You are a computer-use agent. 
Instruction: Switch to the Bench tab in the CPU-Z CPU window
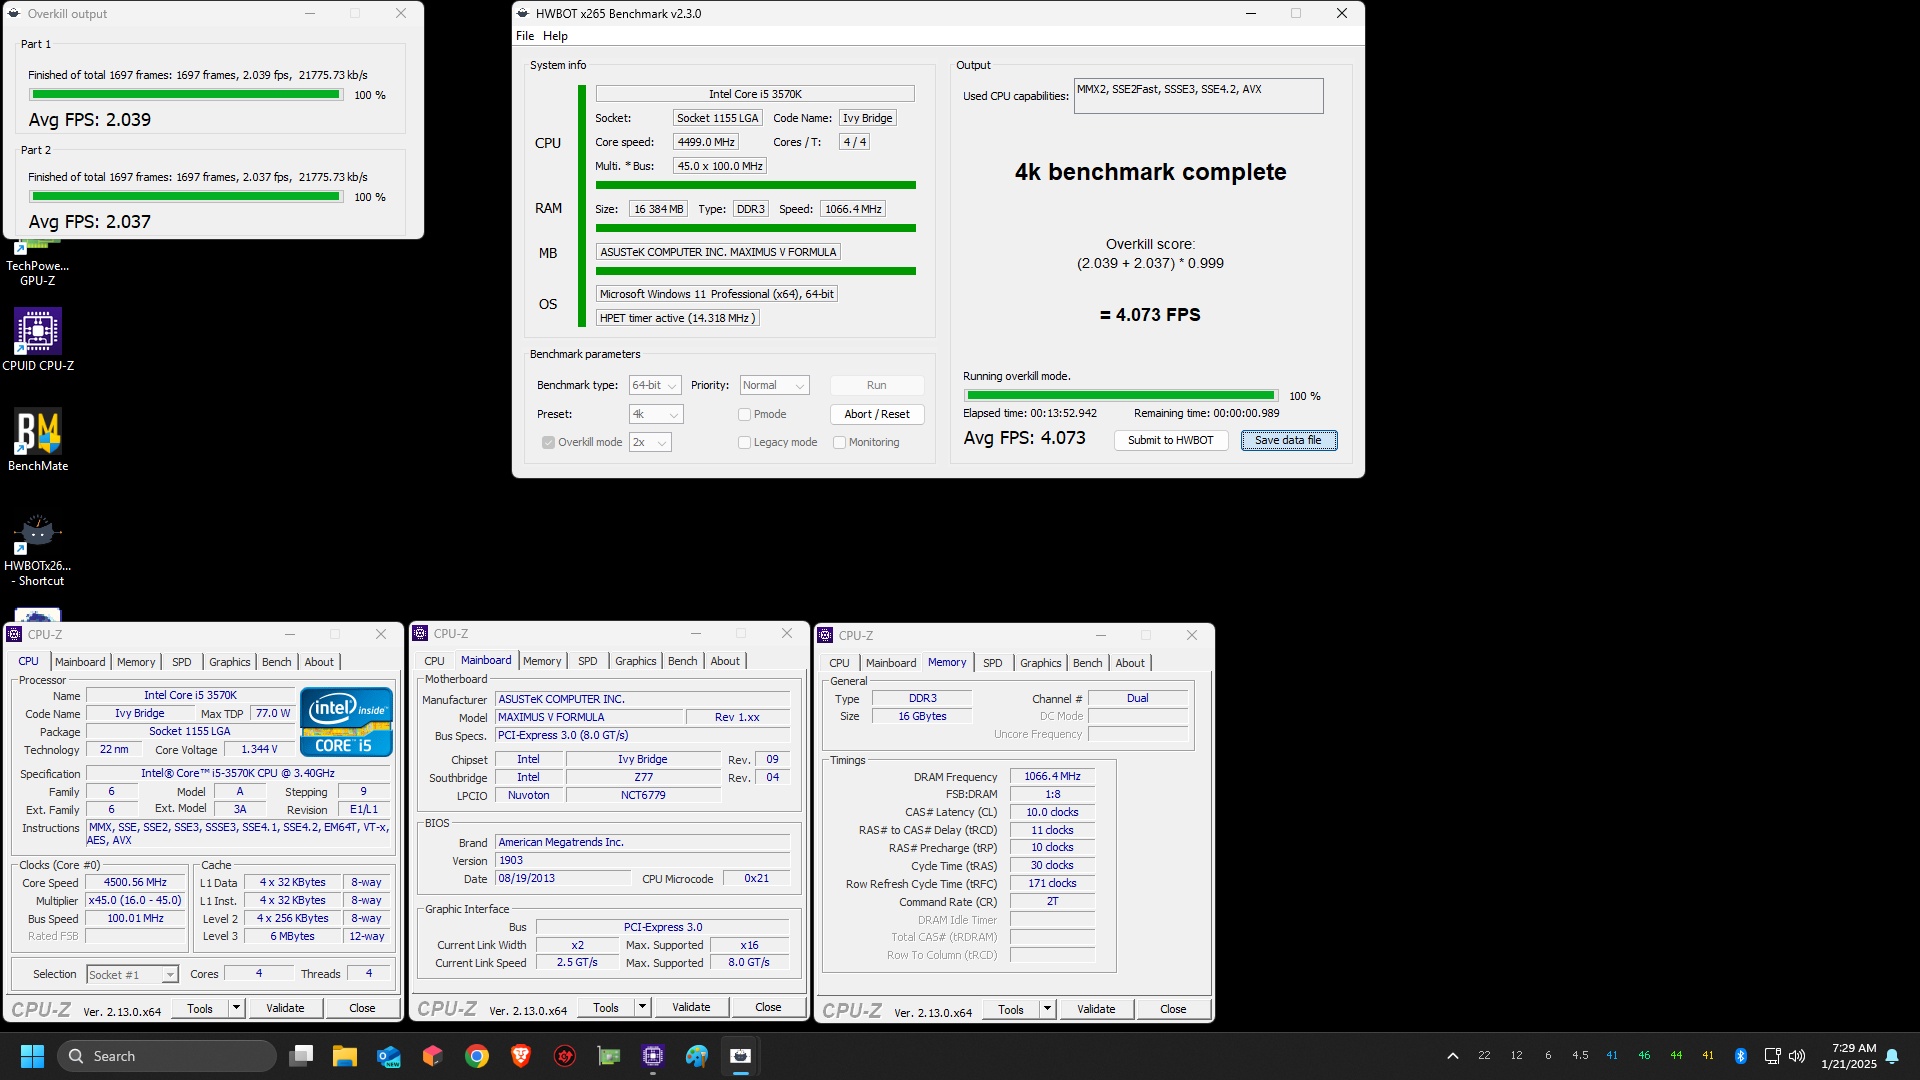277,662
